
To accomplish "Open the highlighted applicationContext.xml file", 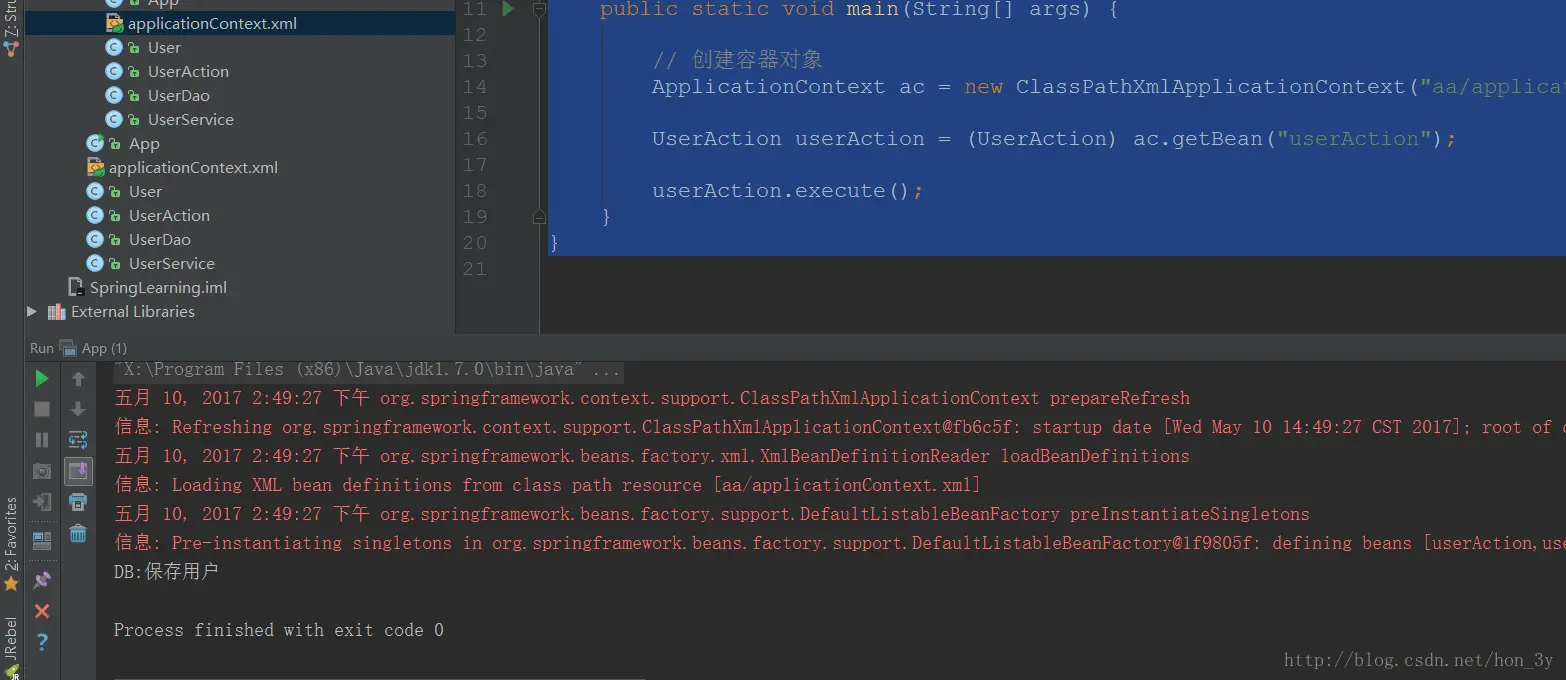I will 212,23.
